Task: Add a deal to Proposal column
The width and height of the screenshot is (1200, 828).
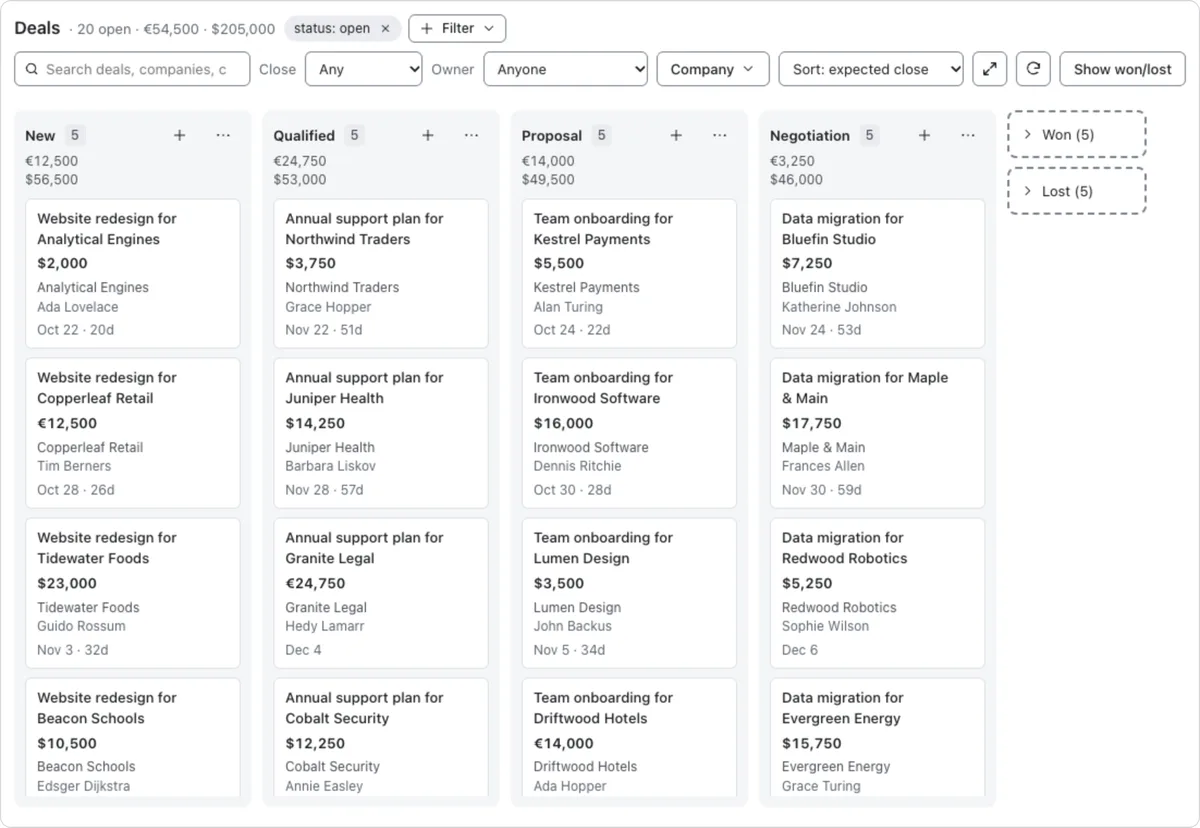Action: (x=675, y=135)
